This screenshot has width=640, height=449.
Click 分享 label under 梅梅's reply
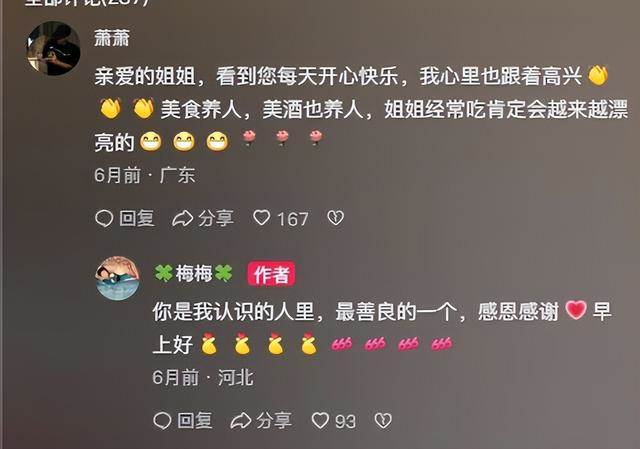click(274, 420)
